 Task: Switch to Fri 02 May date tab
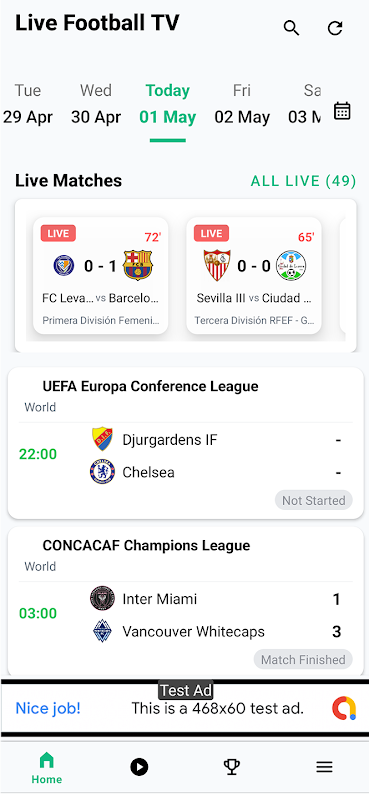click(242, 104)
